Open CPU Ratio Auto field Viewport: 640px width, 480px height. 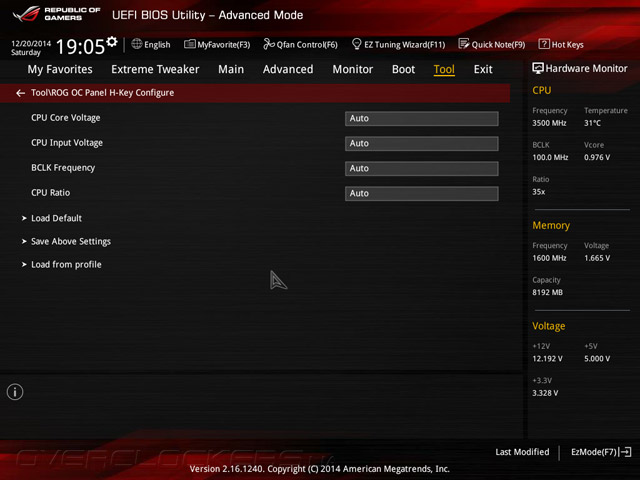422,193
